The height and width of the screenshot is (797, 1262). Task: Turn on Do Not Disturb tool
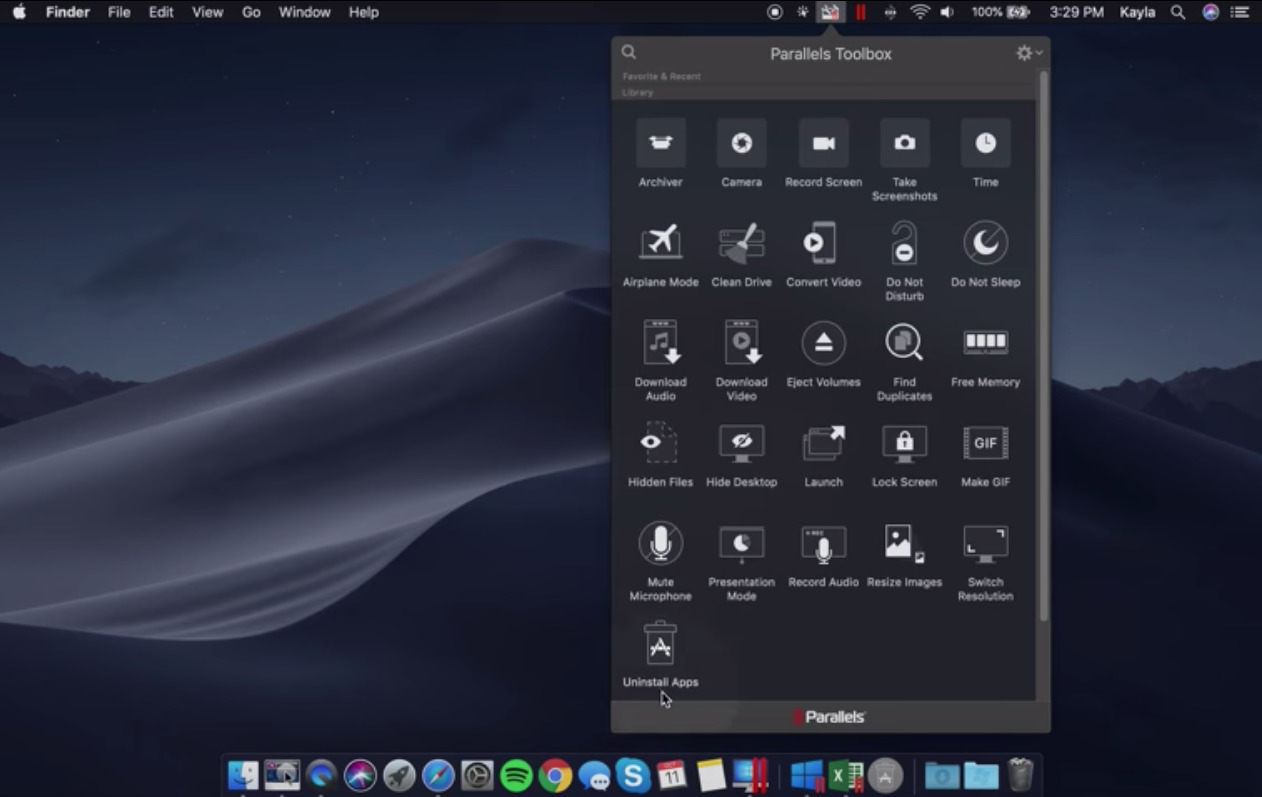(904, 243)
